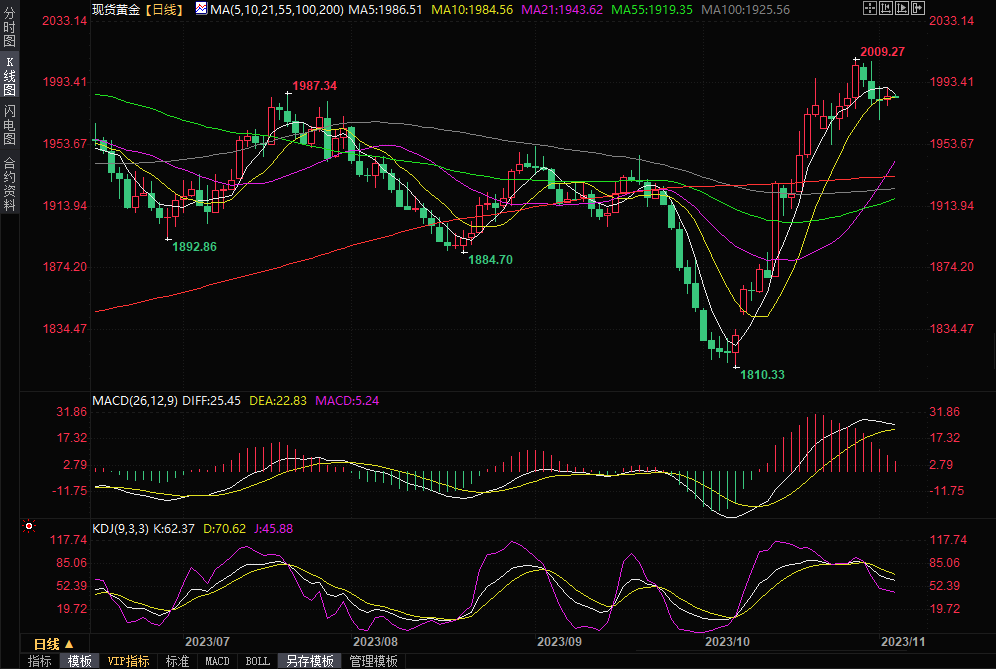Click the small red KDJ marker icon
The width and height of the screenshot is (996, 669).
pyautogui.click(x=29, y=526)
